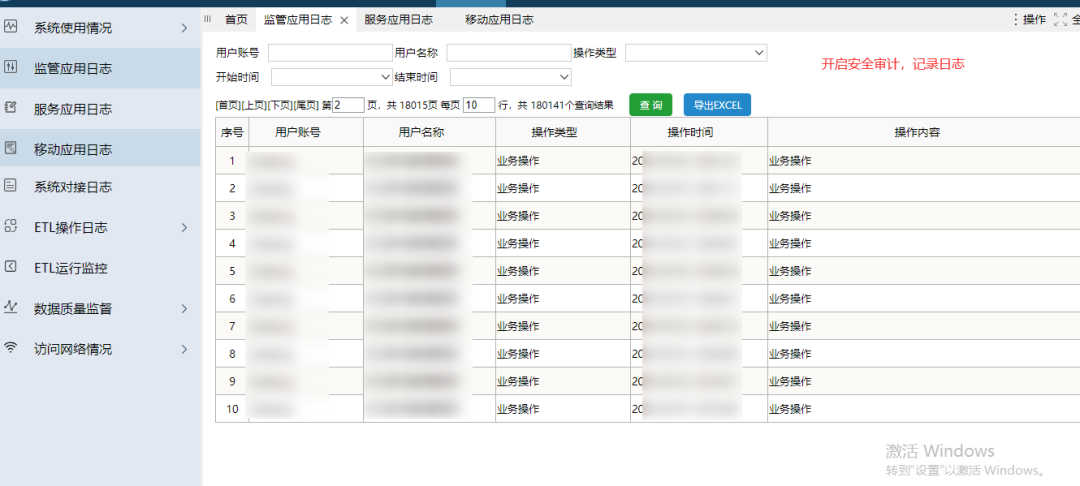Click the ETL运行监控 sidebar icon
The width and height of the screenshot is (1080, 486).
click(11, 267)
